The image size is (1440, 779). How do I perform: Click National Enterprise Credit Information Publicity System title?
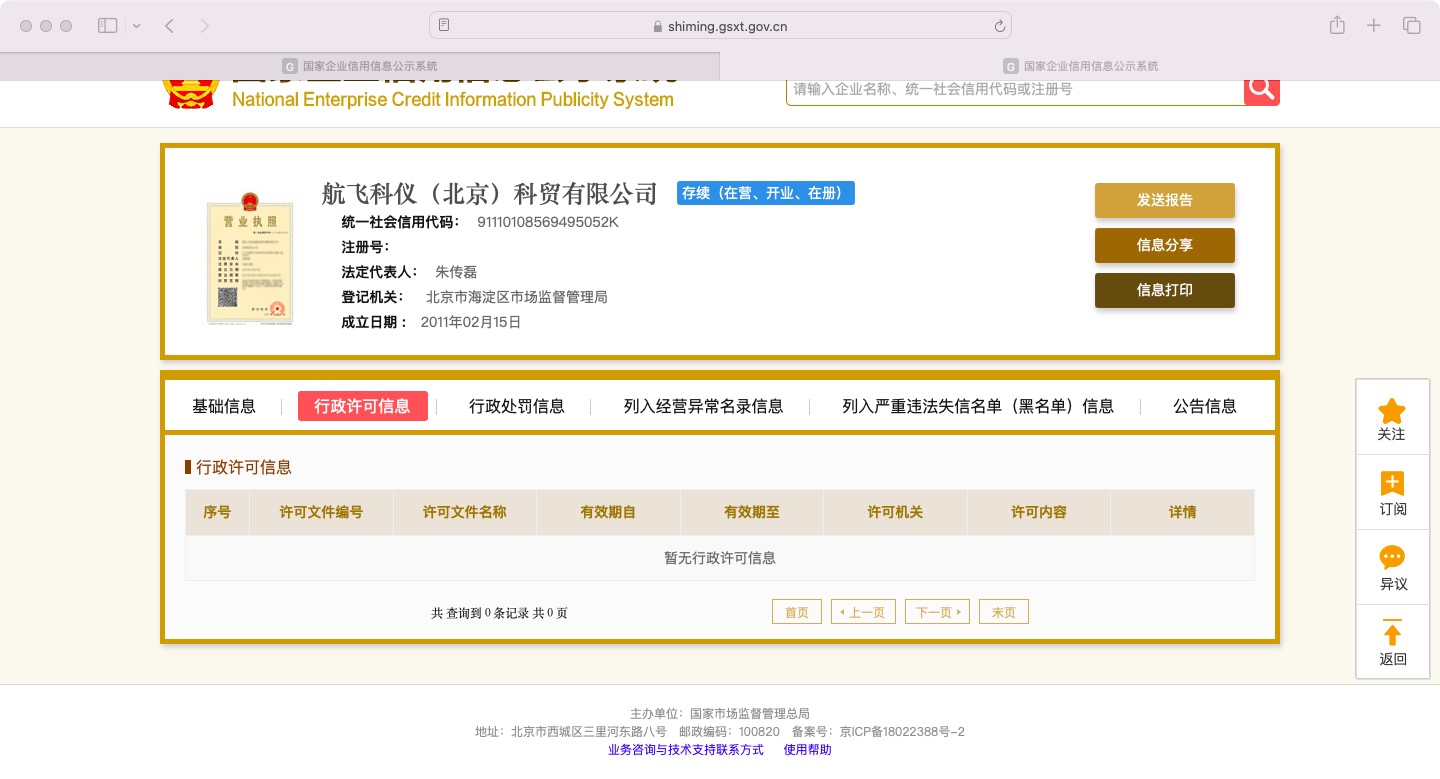453,99
